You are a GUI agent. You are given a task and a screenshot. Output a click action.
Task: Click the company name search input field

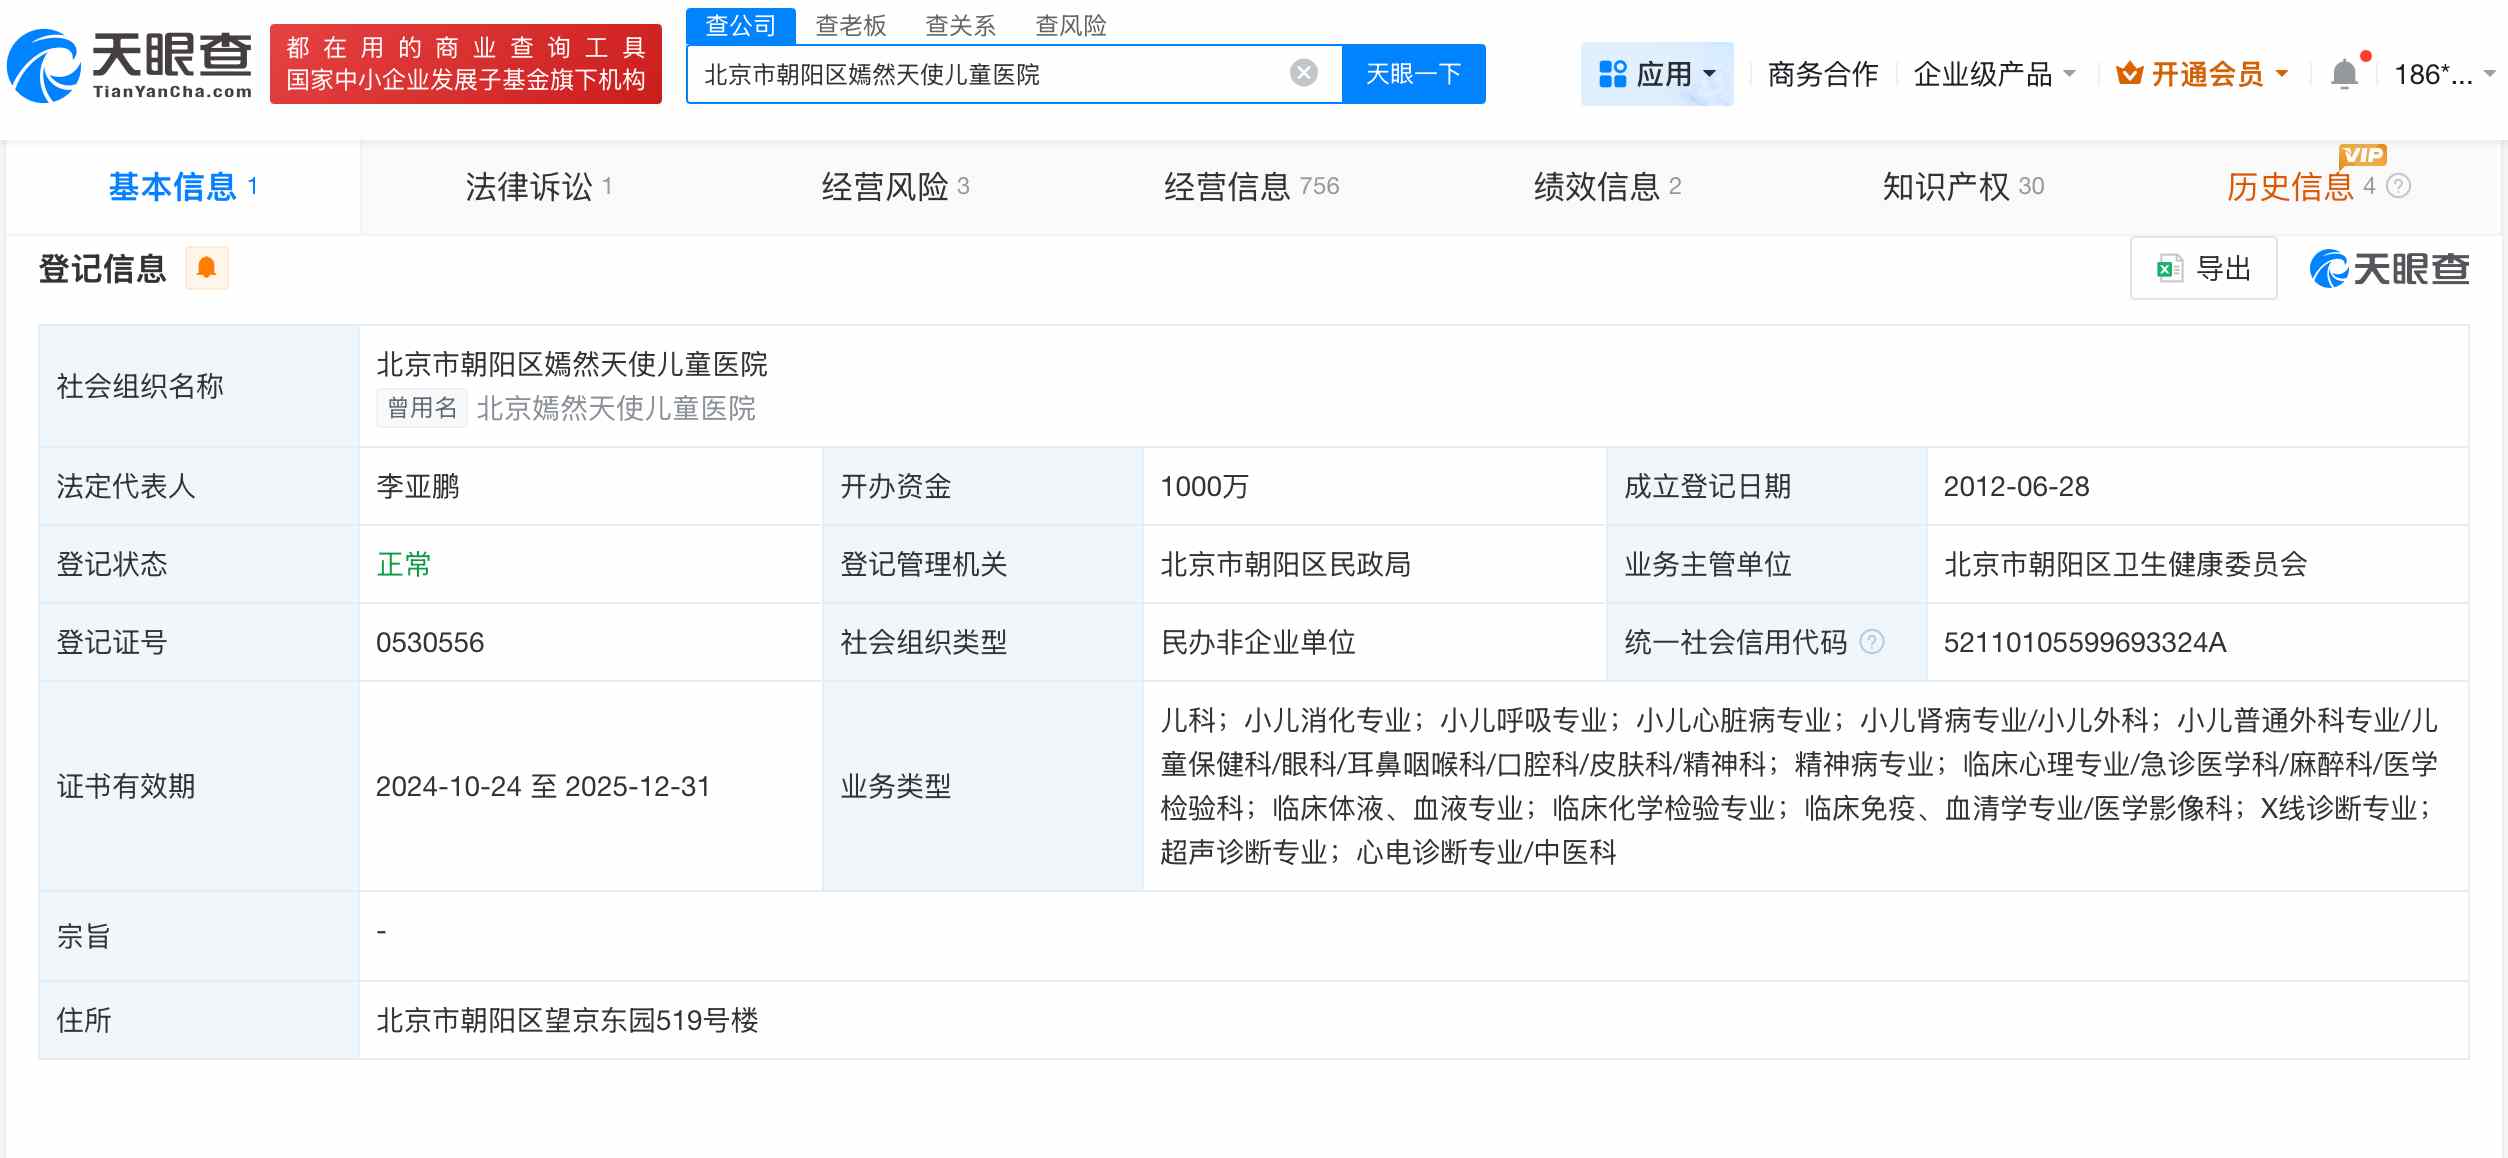1000,72
